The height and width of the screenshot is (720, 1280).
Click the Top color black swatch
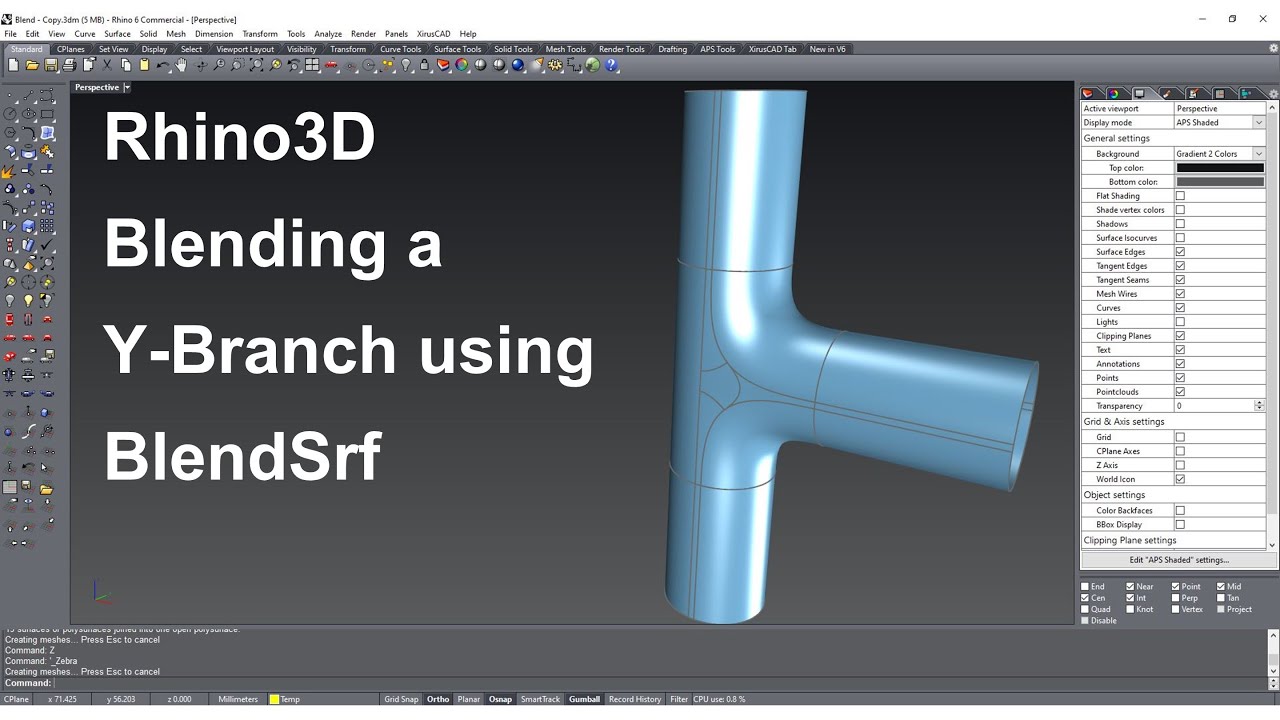pos(1220,168)
